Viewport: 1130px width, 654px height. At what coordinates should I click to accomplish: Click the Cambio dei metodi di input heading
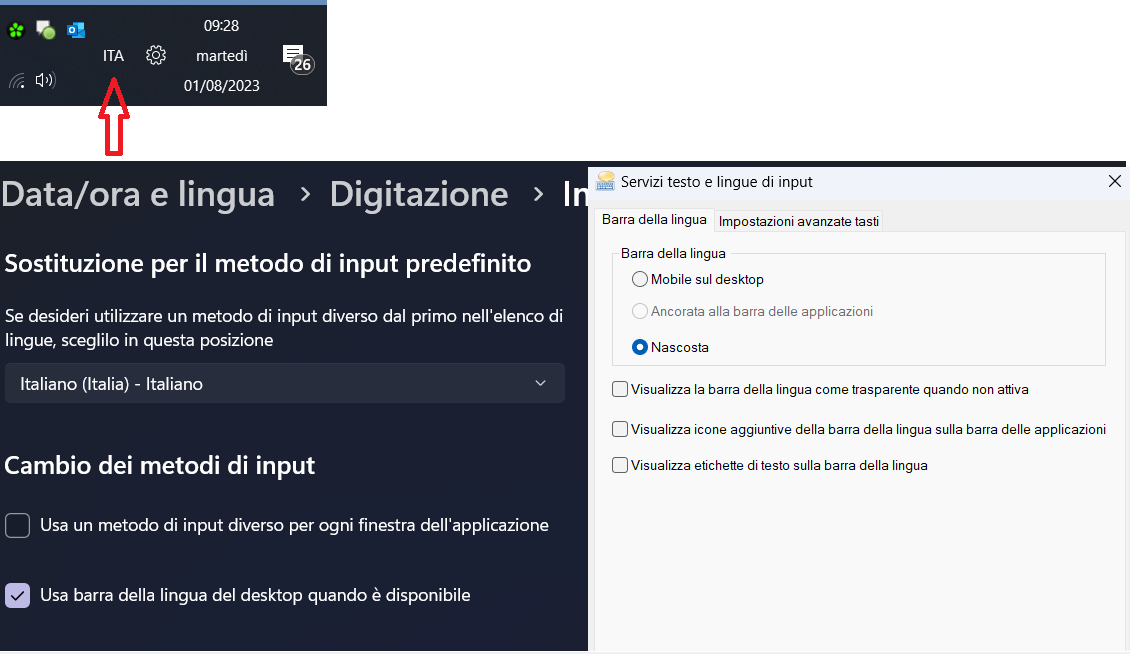point(160,466)
